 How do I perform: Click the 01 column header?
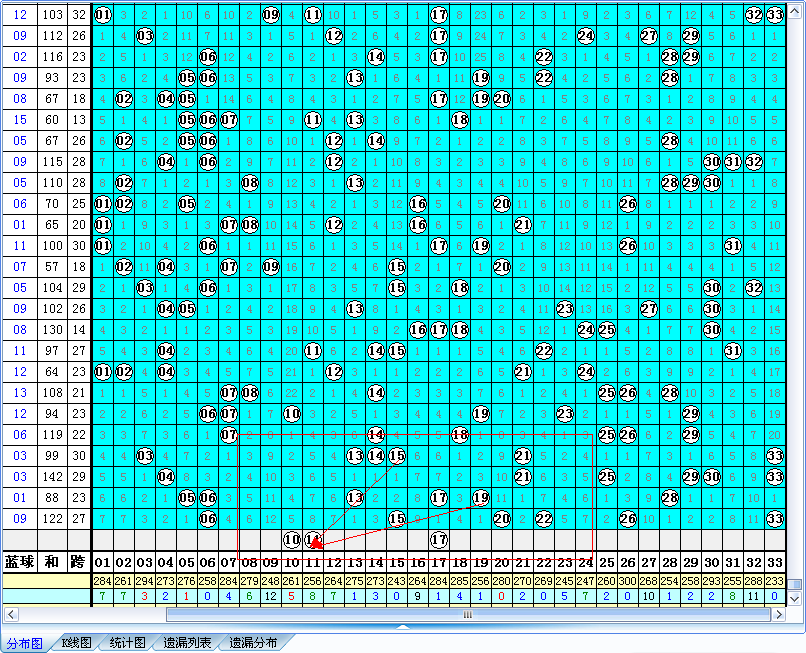click(103, 561)
